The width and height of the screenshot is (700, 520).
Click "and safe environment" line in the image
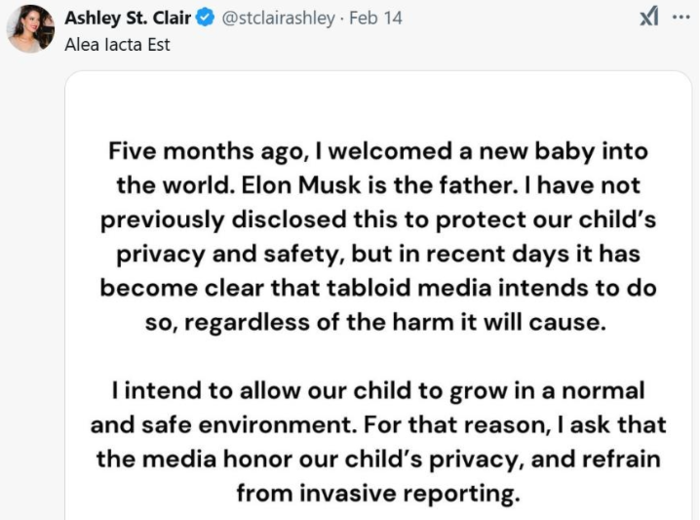click(x=222, y=424)
